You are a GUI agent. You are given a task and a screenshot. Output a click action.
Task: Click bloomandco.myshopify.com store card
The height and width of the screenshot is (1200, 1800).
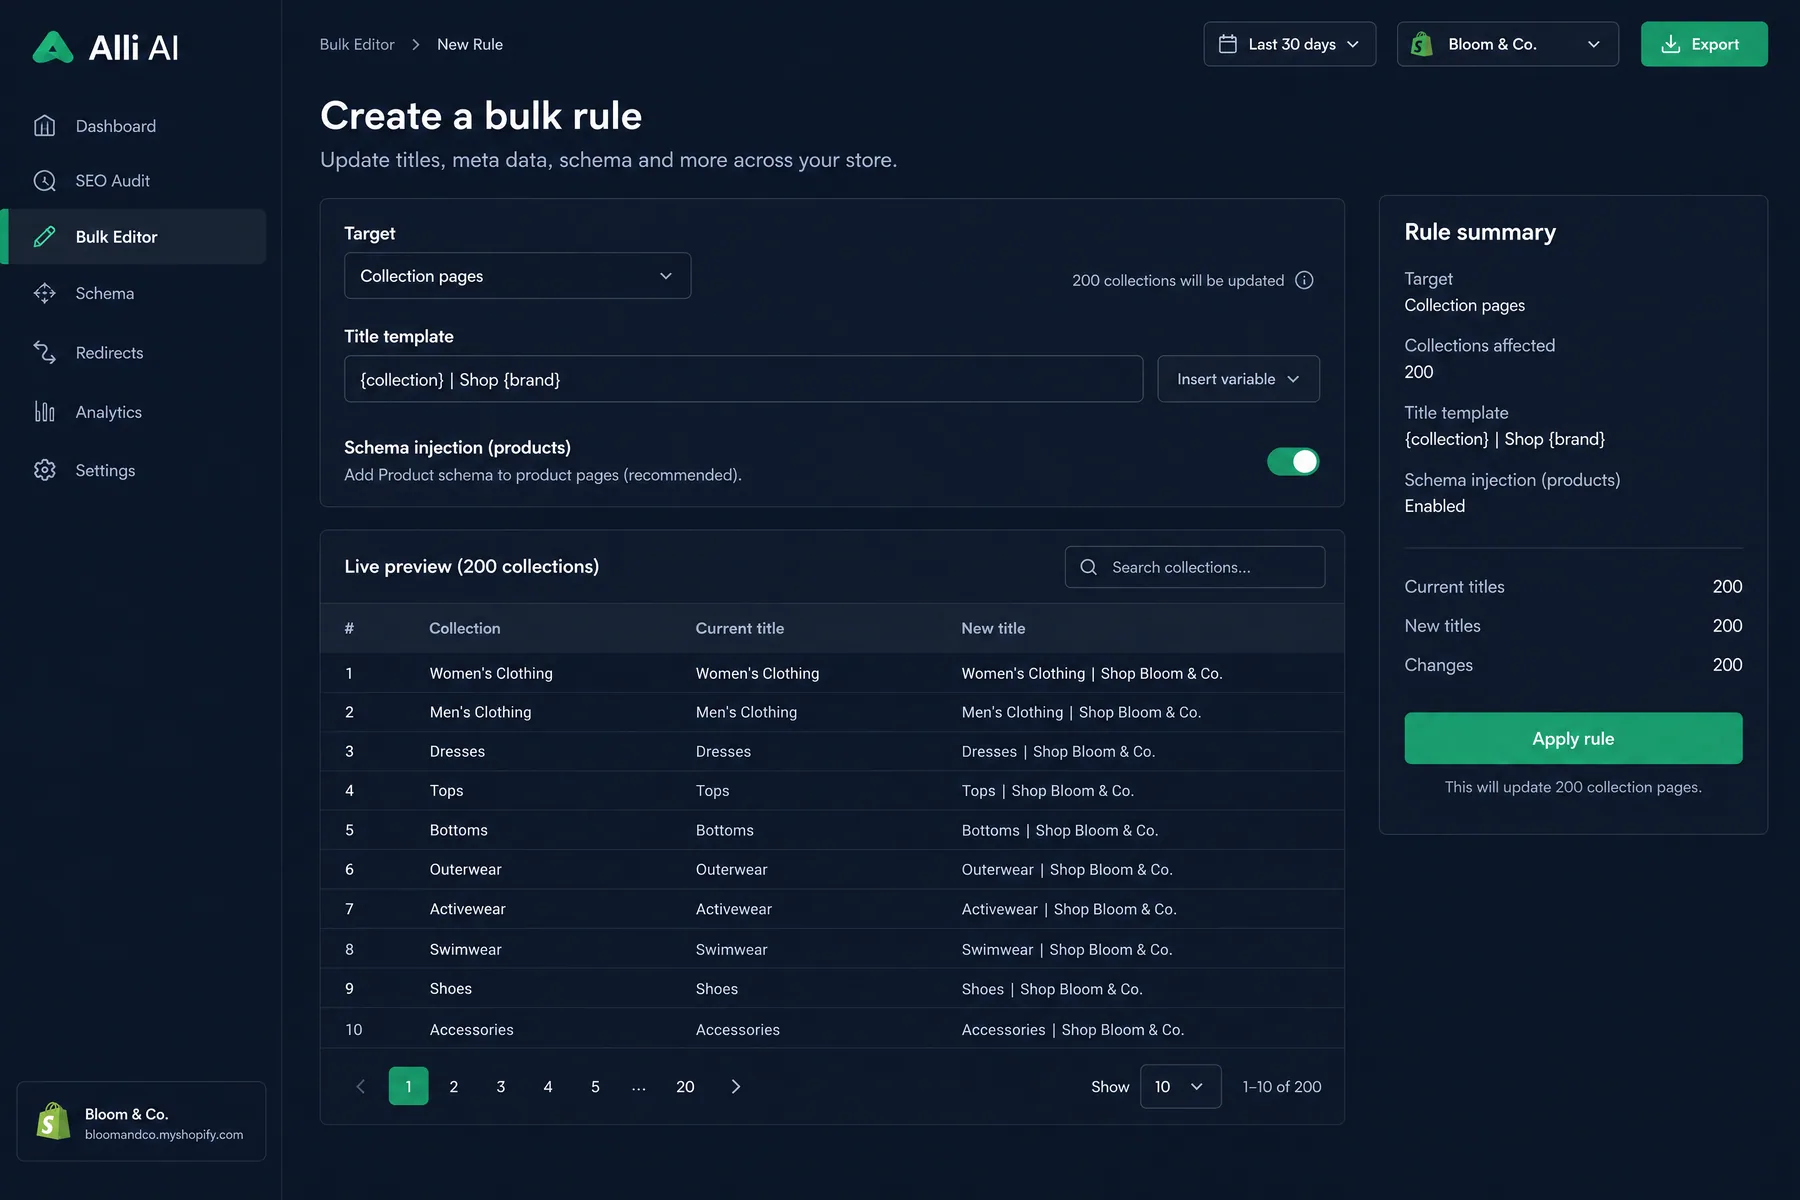point(141,1122)
